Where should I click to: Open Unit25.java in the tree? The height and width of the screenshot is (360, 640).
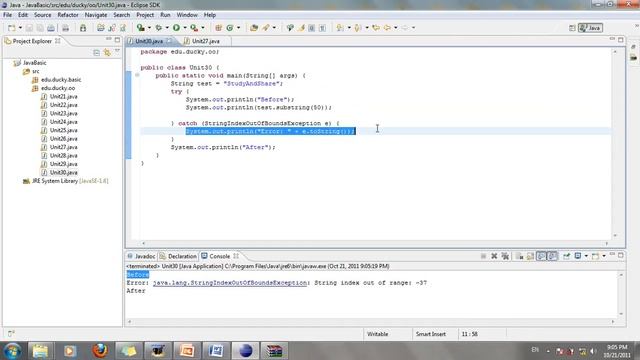point(63,130)
